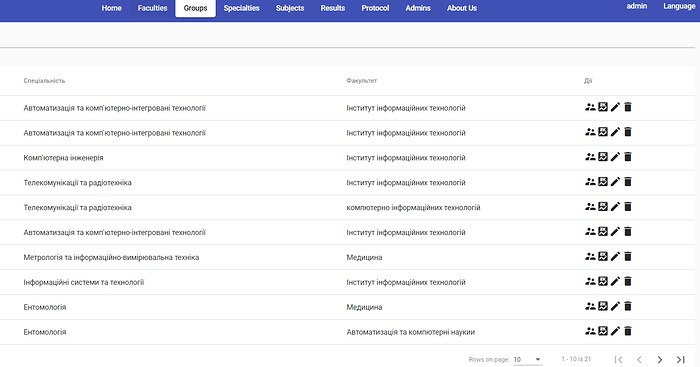This screenshot has width=700, height=367.
Task: Open results chart for Комп'ютерна інженерія row
Action: pos(603,157)
